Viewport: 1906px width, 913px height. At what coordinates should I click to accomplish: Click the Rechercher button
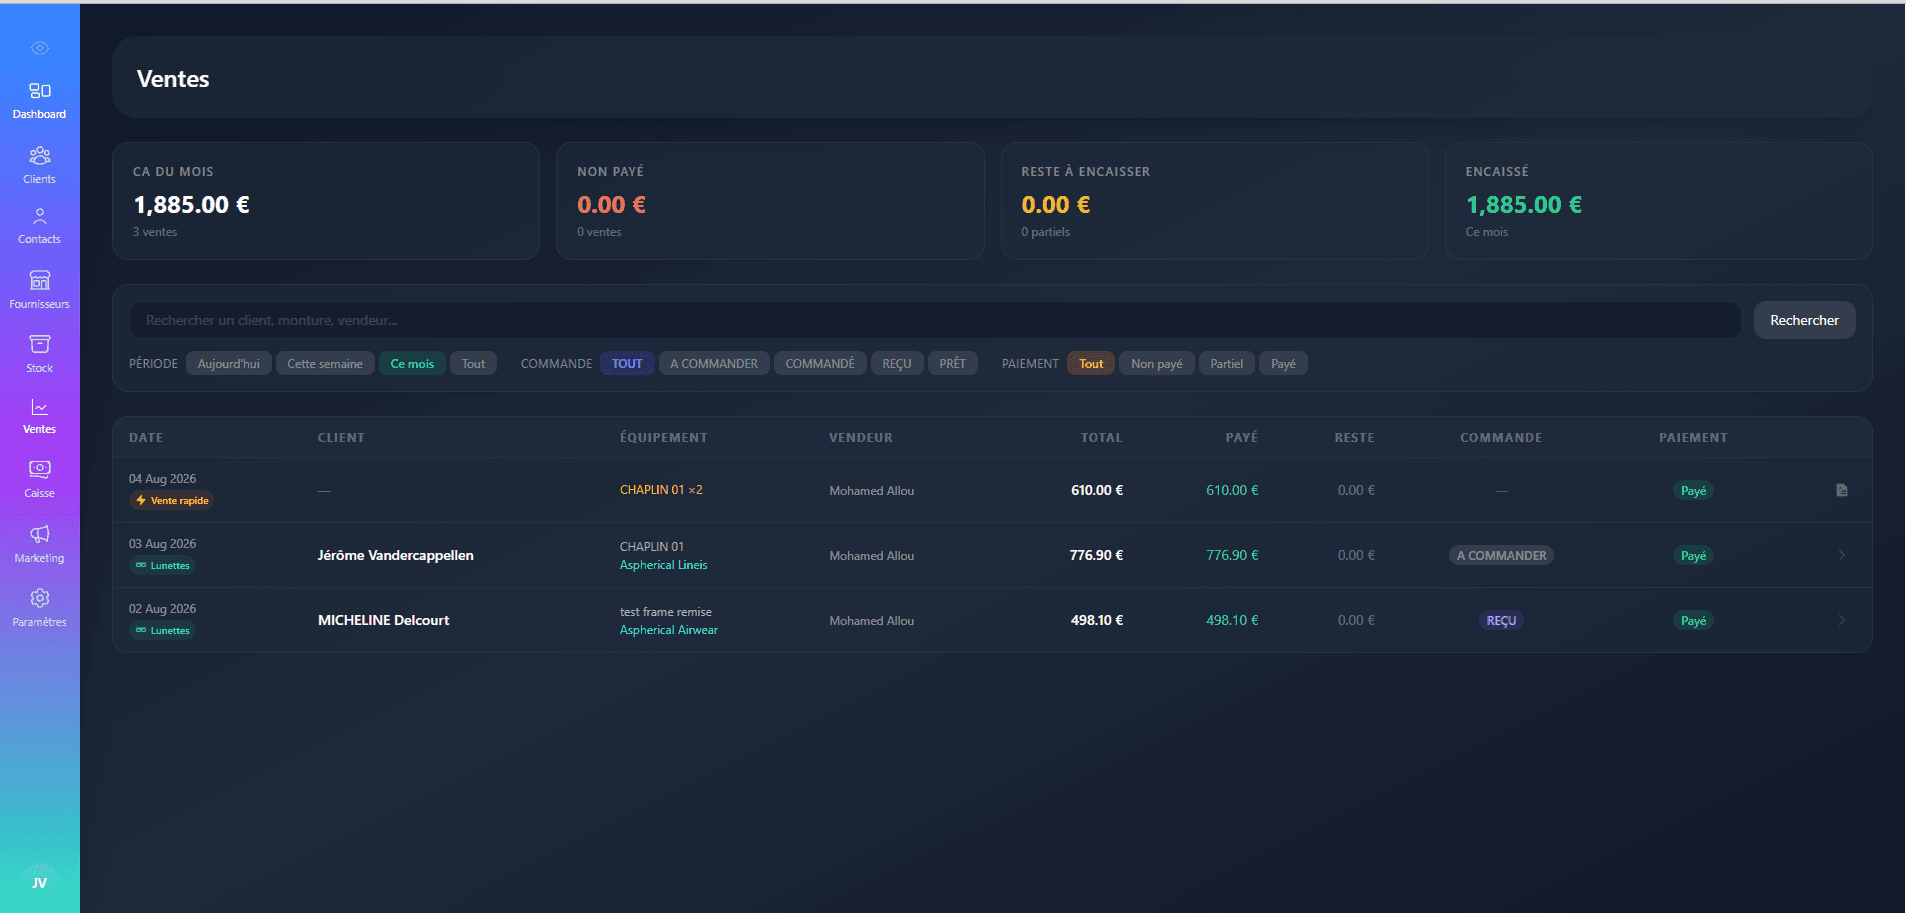1804,320
